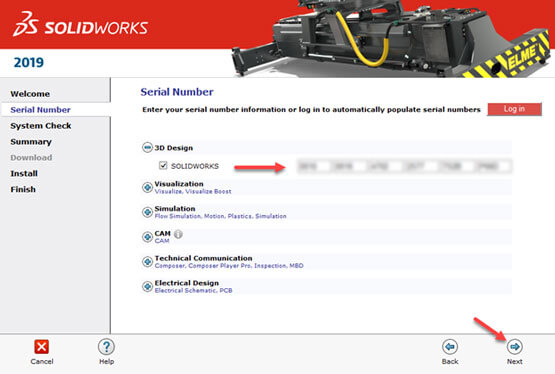Click the red X Cancel icon
This screenshot has width=555, height=374.
41,347
